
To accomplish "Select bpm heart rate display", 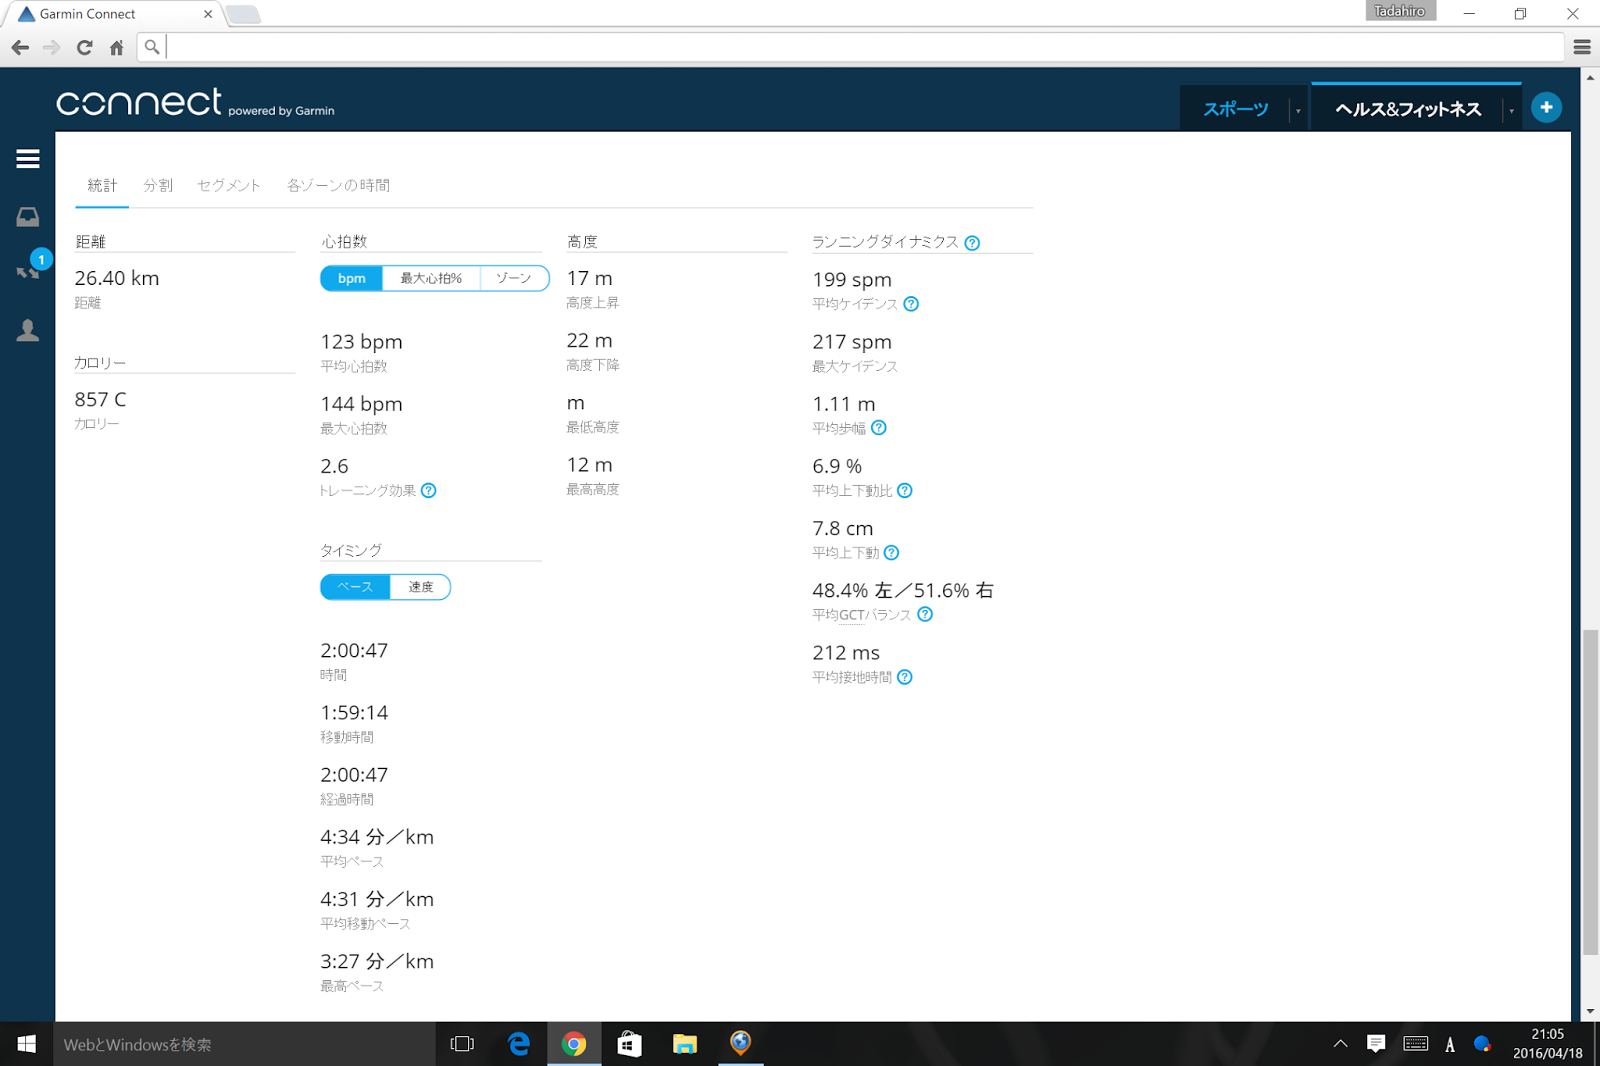I will pos(351,278).
